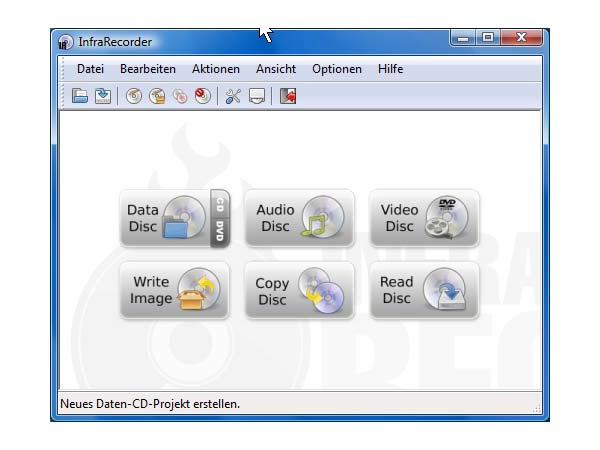Click the Open project folder toolbar icon
Image resolution: width=600 pixels, height=450 pixels.
click(x=80, y=96)
